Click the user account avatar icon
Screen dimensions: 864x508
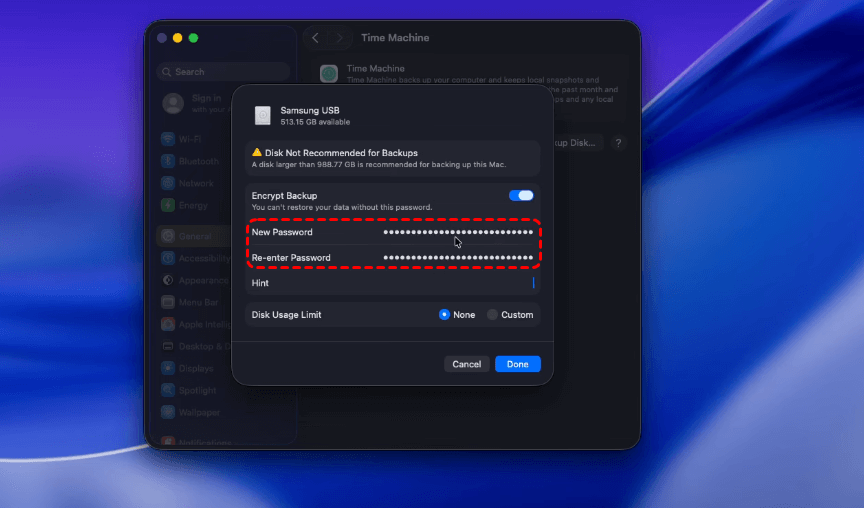pyautogui.click(x=173, y=103)
